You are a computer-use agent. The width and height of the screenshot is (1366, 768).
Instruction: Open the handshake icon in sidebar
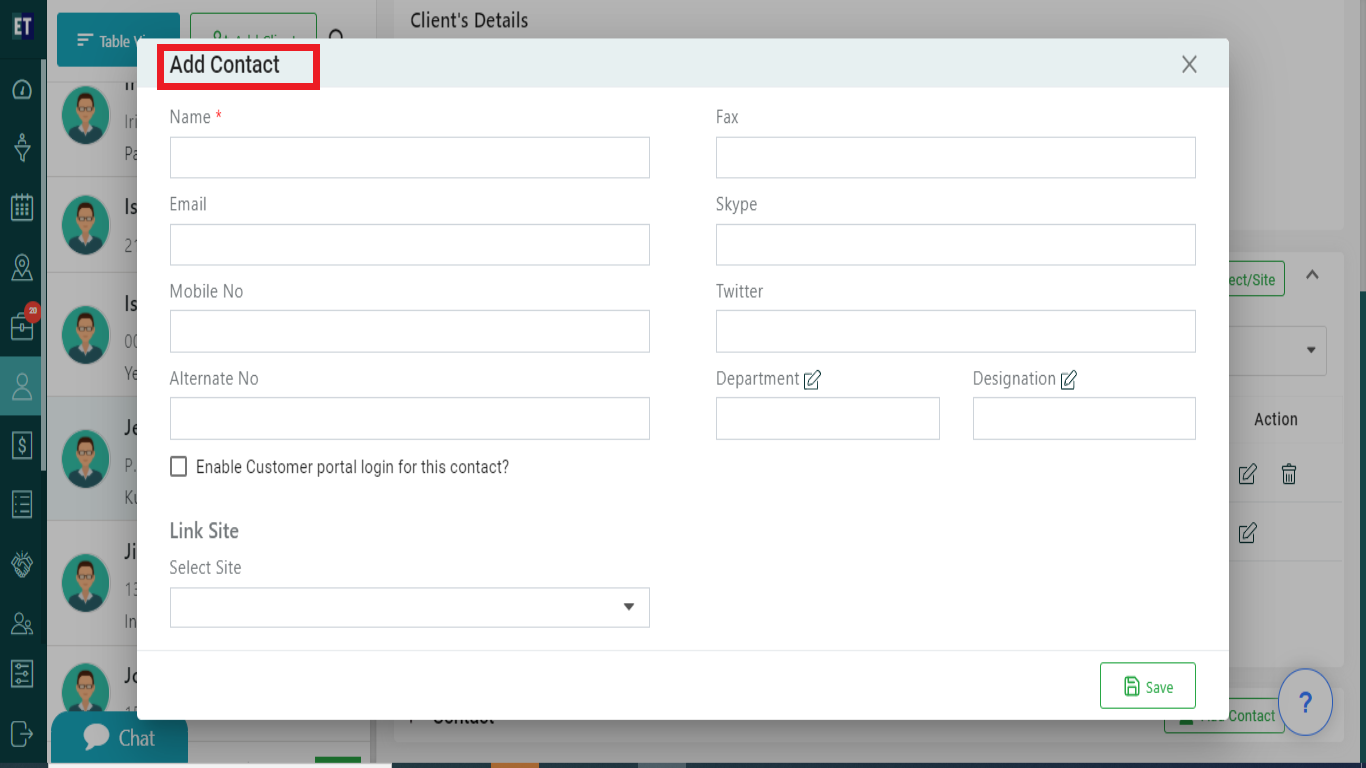(22, 564)
